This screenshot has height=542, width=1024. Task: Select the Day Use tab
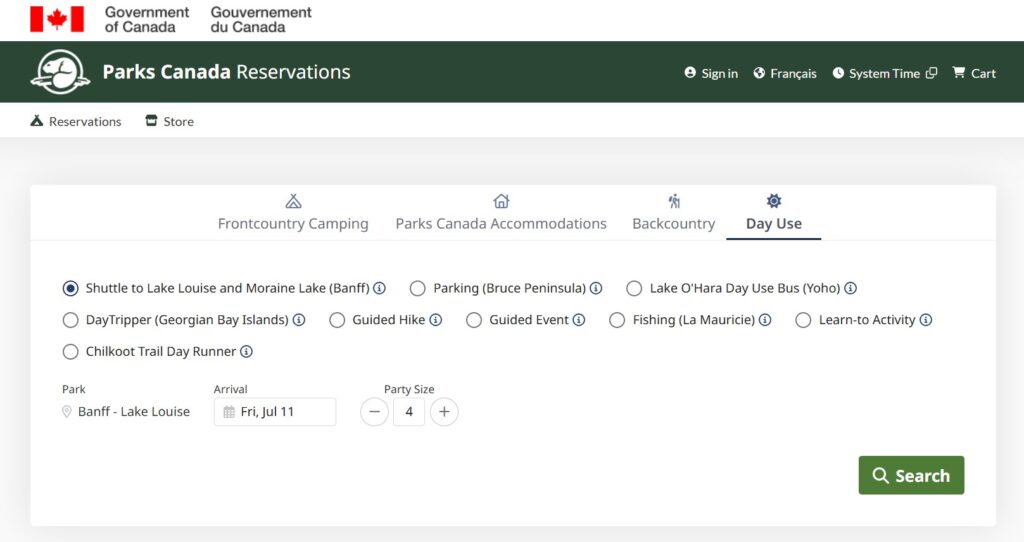tap(774, 213)
